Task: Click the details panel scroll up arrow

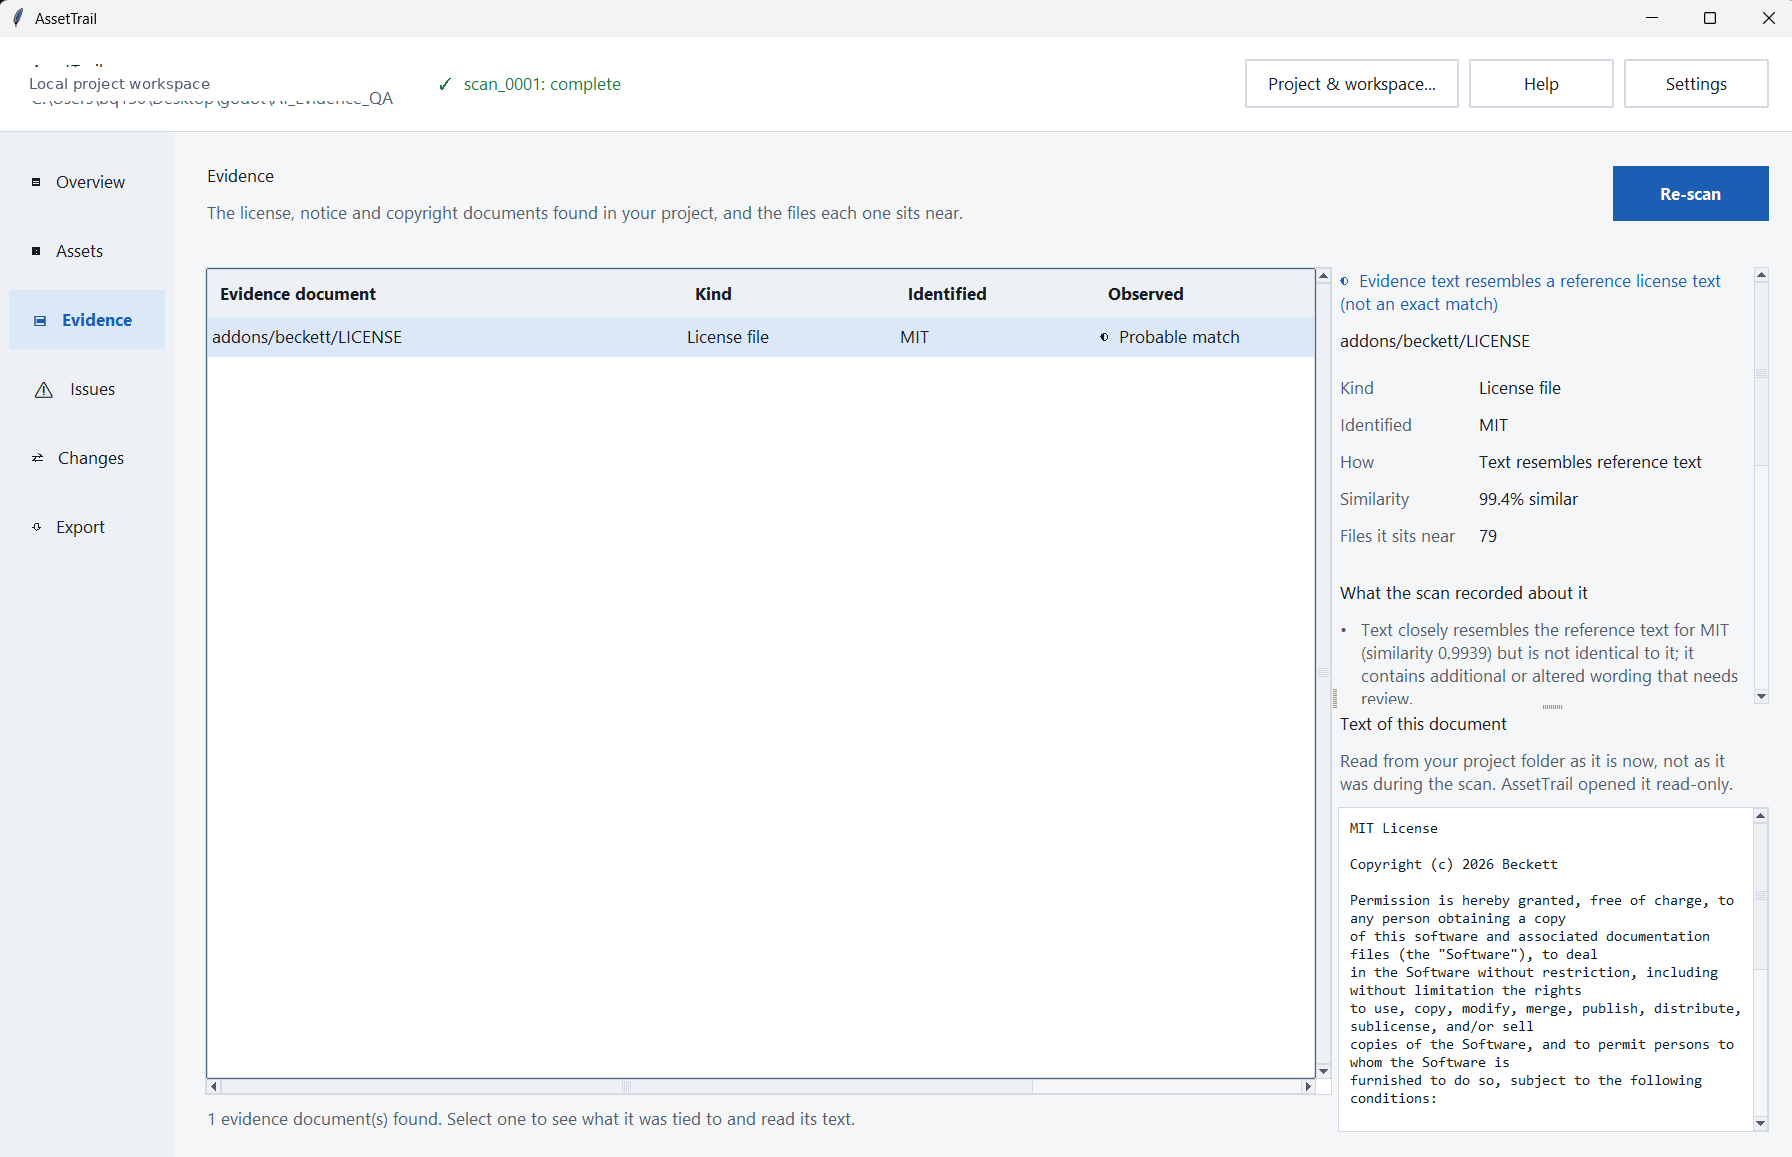Action: pos(1761,274)
